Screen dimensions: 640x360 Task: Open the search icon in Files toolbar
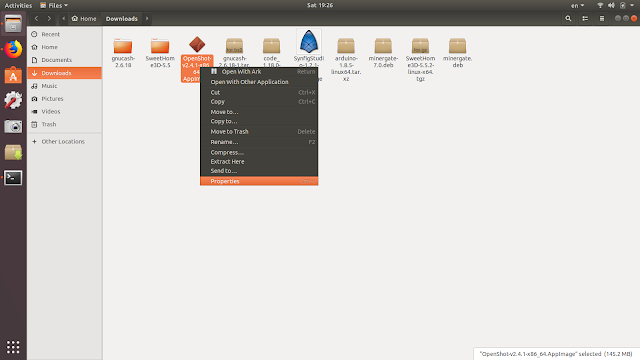(x=568, y=18)
